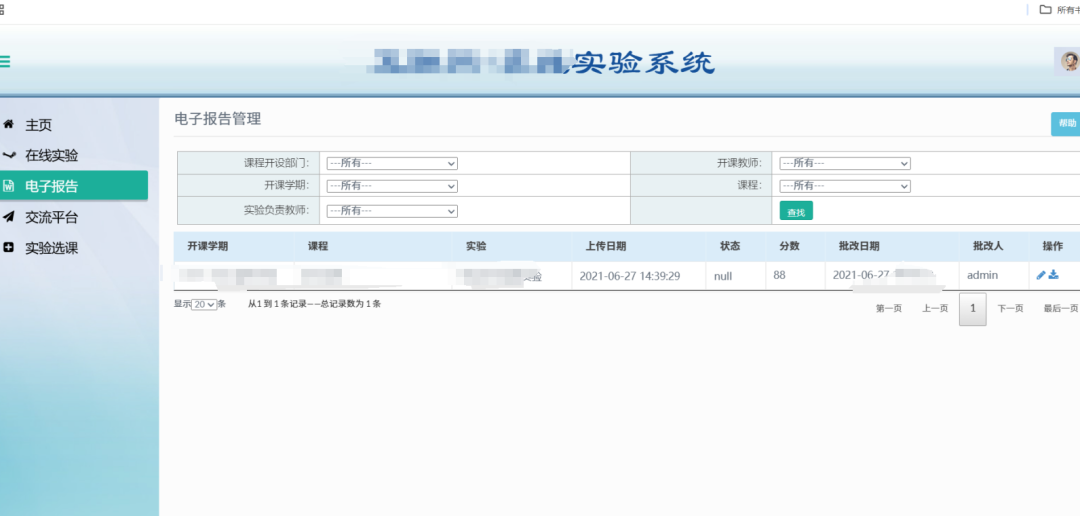
Task: Click the document icon beside 电子报告
Action: tap(8, 186)
